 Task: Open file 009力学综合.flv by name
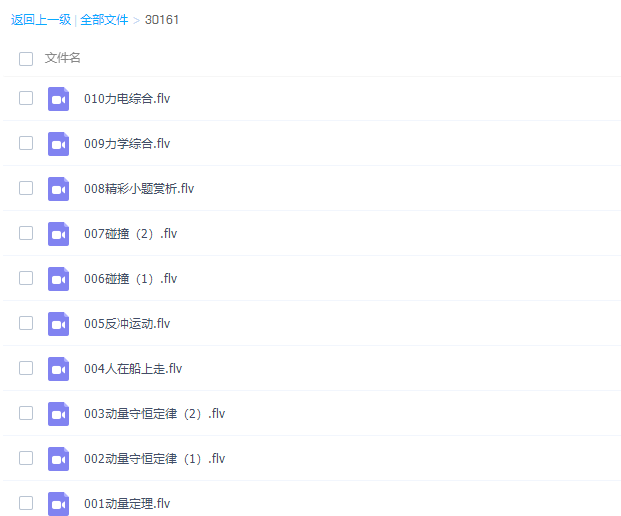[x=127, y=144]
